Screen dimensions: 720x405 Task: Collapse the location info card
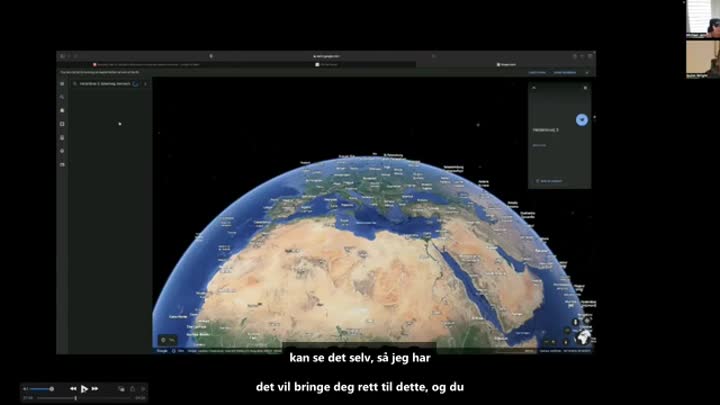(534, 88)
